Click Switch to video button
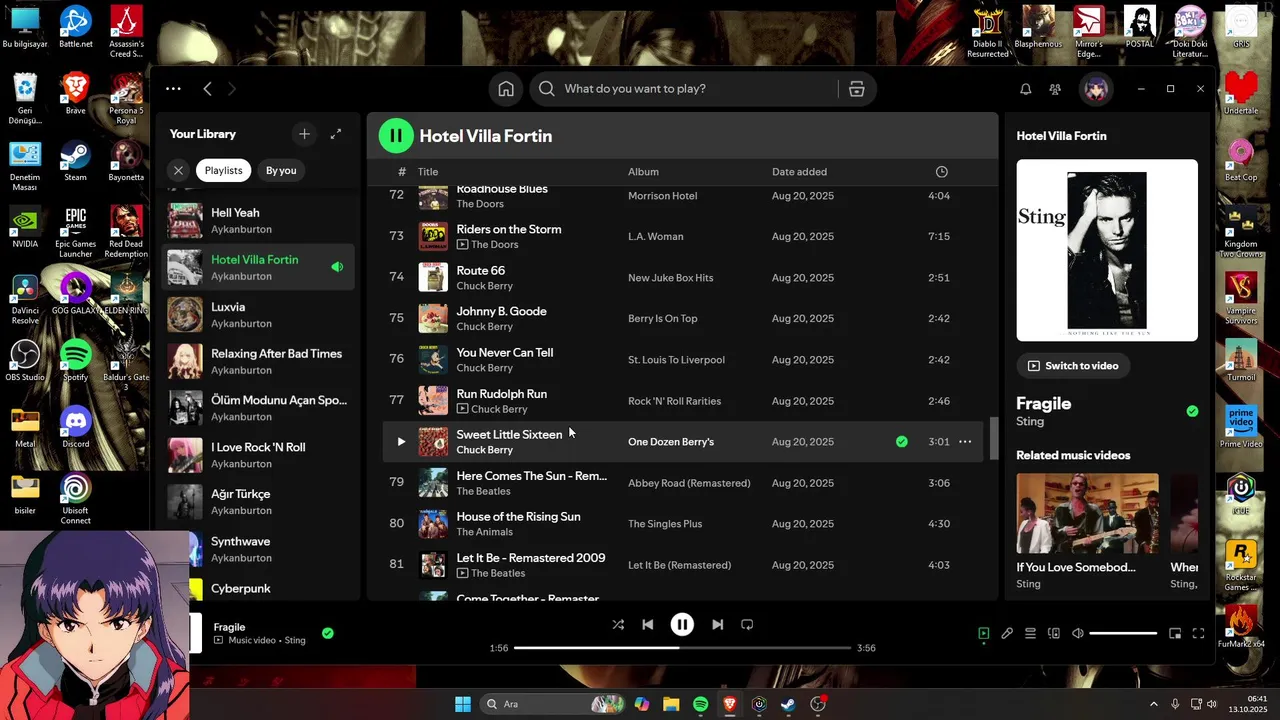Screen dimensions: 1280x720 coord(1073,366)
